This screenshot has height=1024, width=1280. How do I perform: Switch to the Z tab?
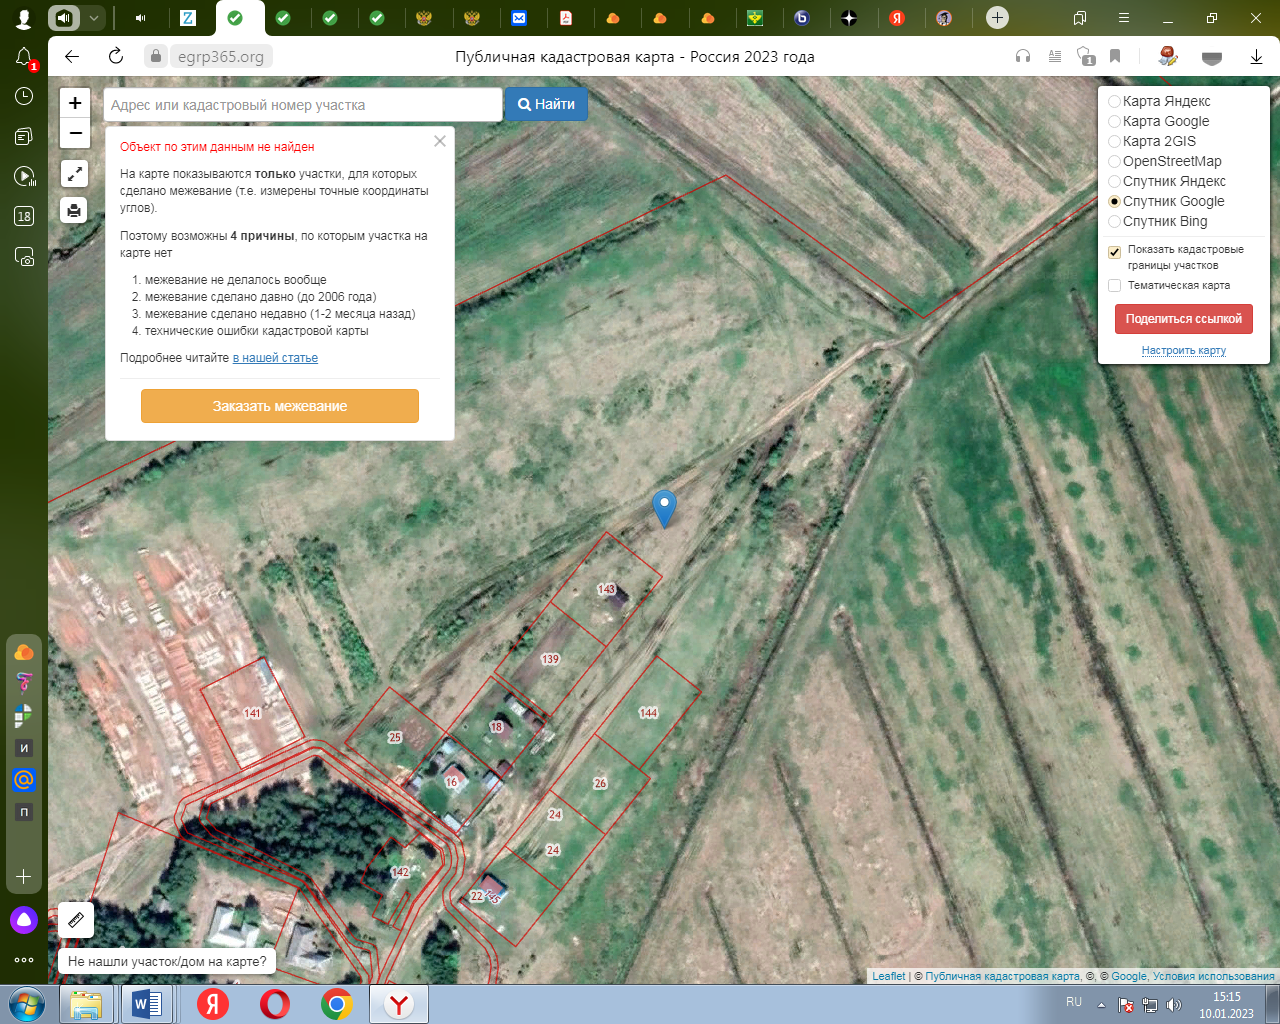[187, 18]
